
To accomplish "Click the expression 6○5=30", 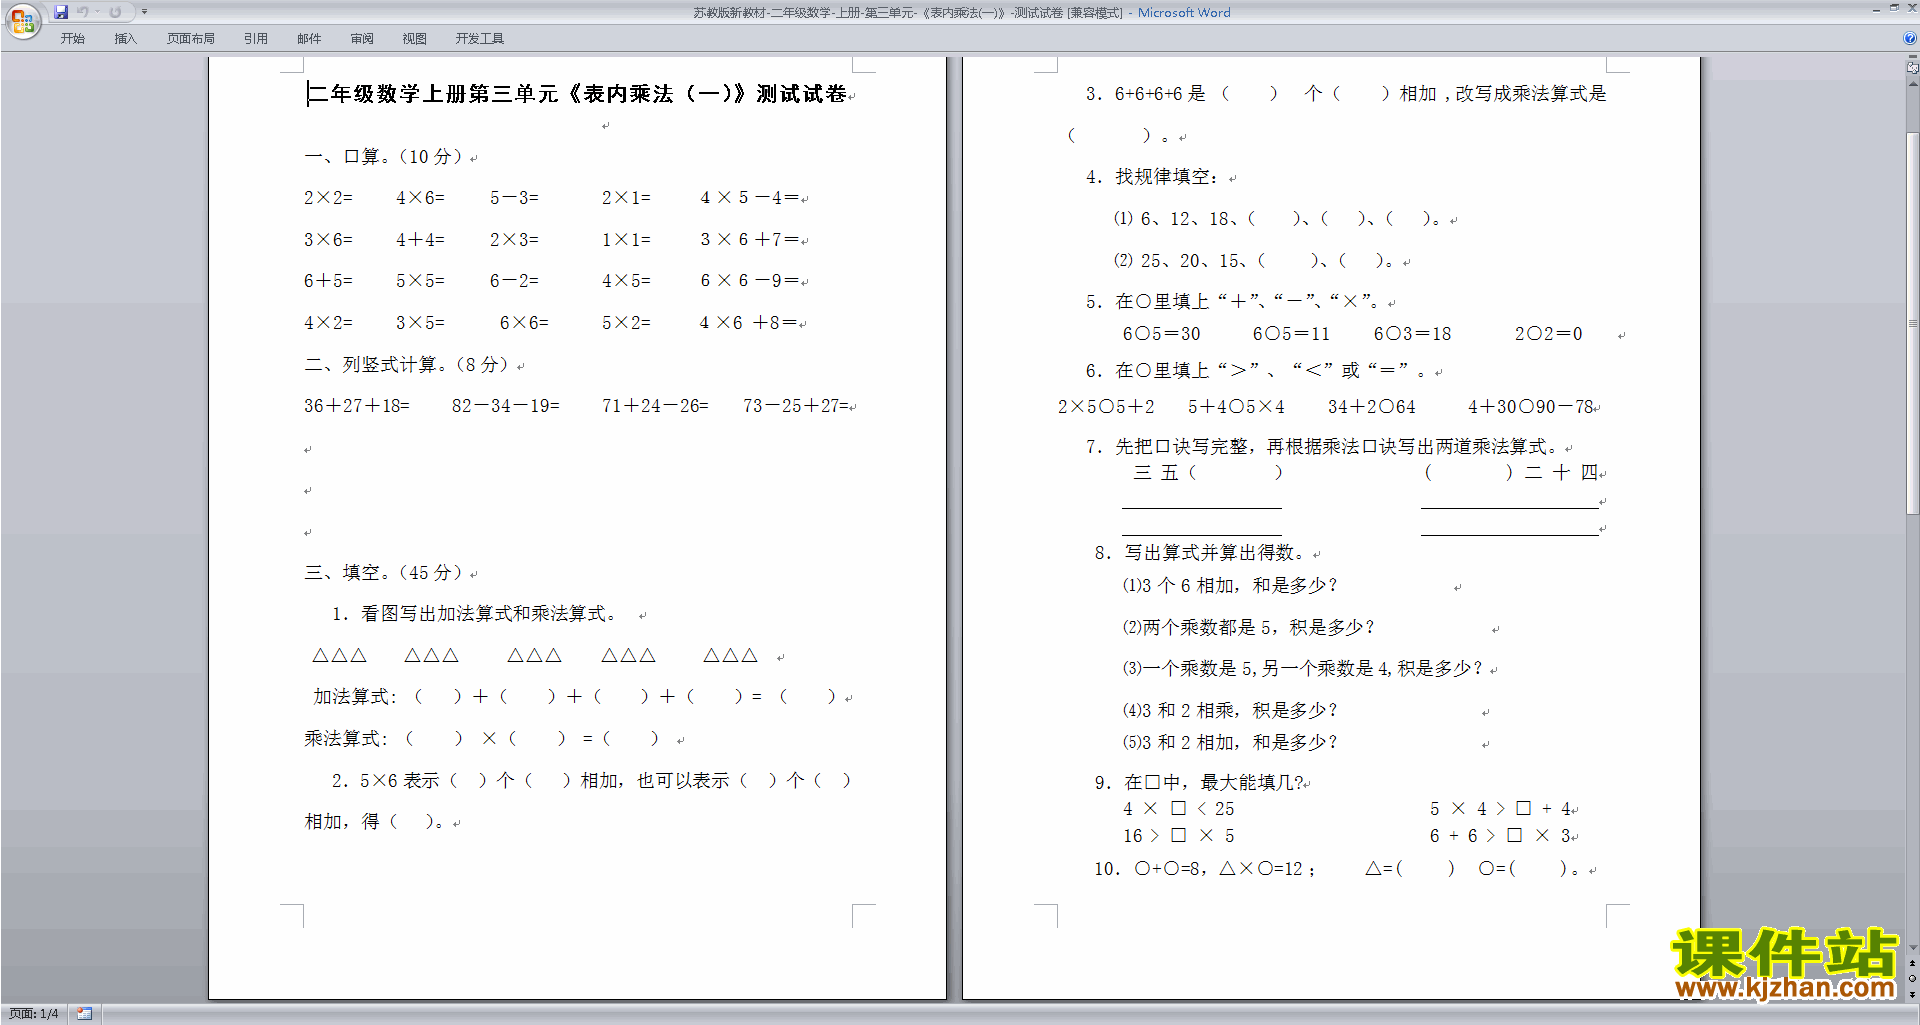I will pyautogui.click(x=1161, y=334).
